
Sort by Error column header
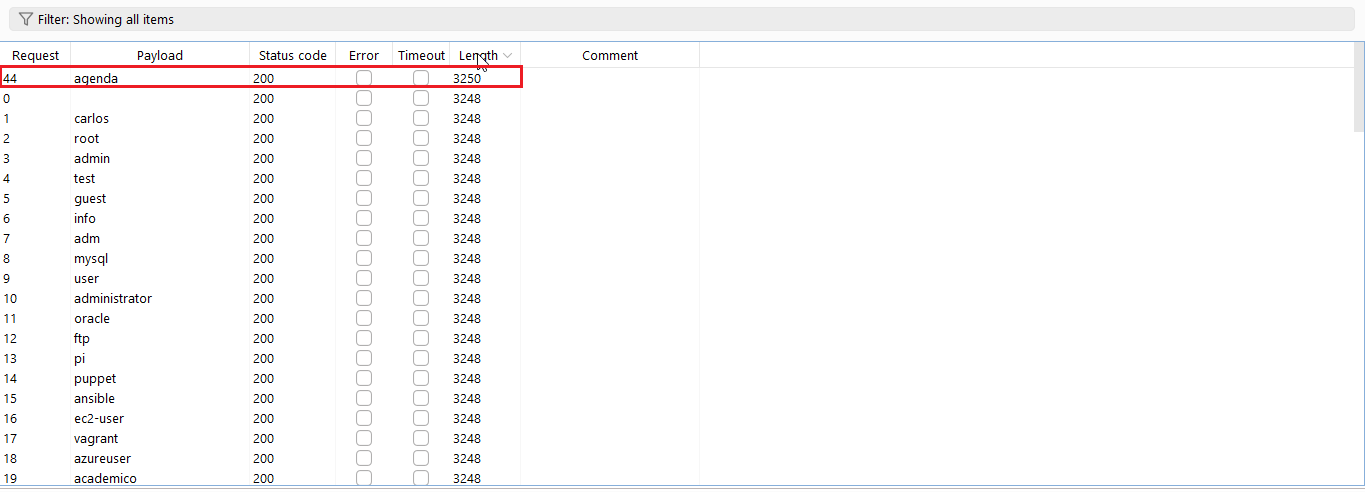[x=364, y=55]
